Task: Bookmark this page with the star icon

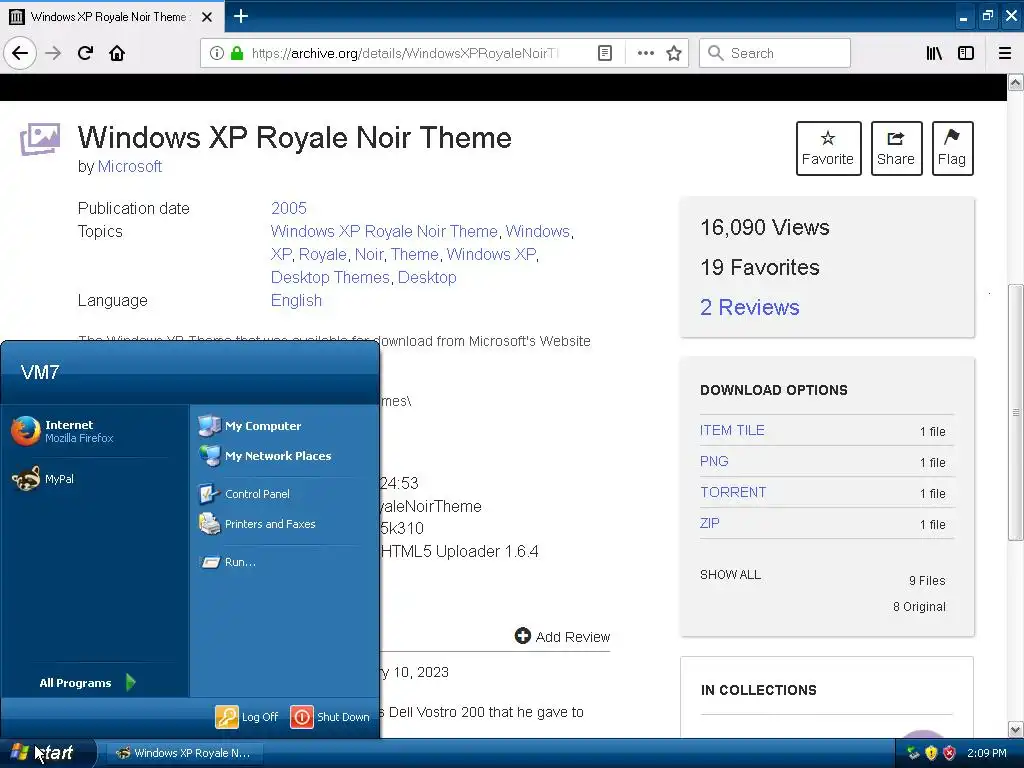Action: [x=674, y=53]
